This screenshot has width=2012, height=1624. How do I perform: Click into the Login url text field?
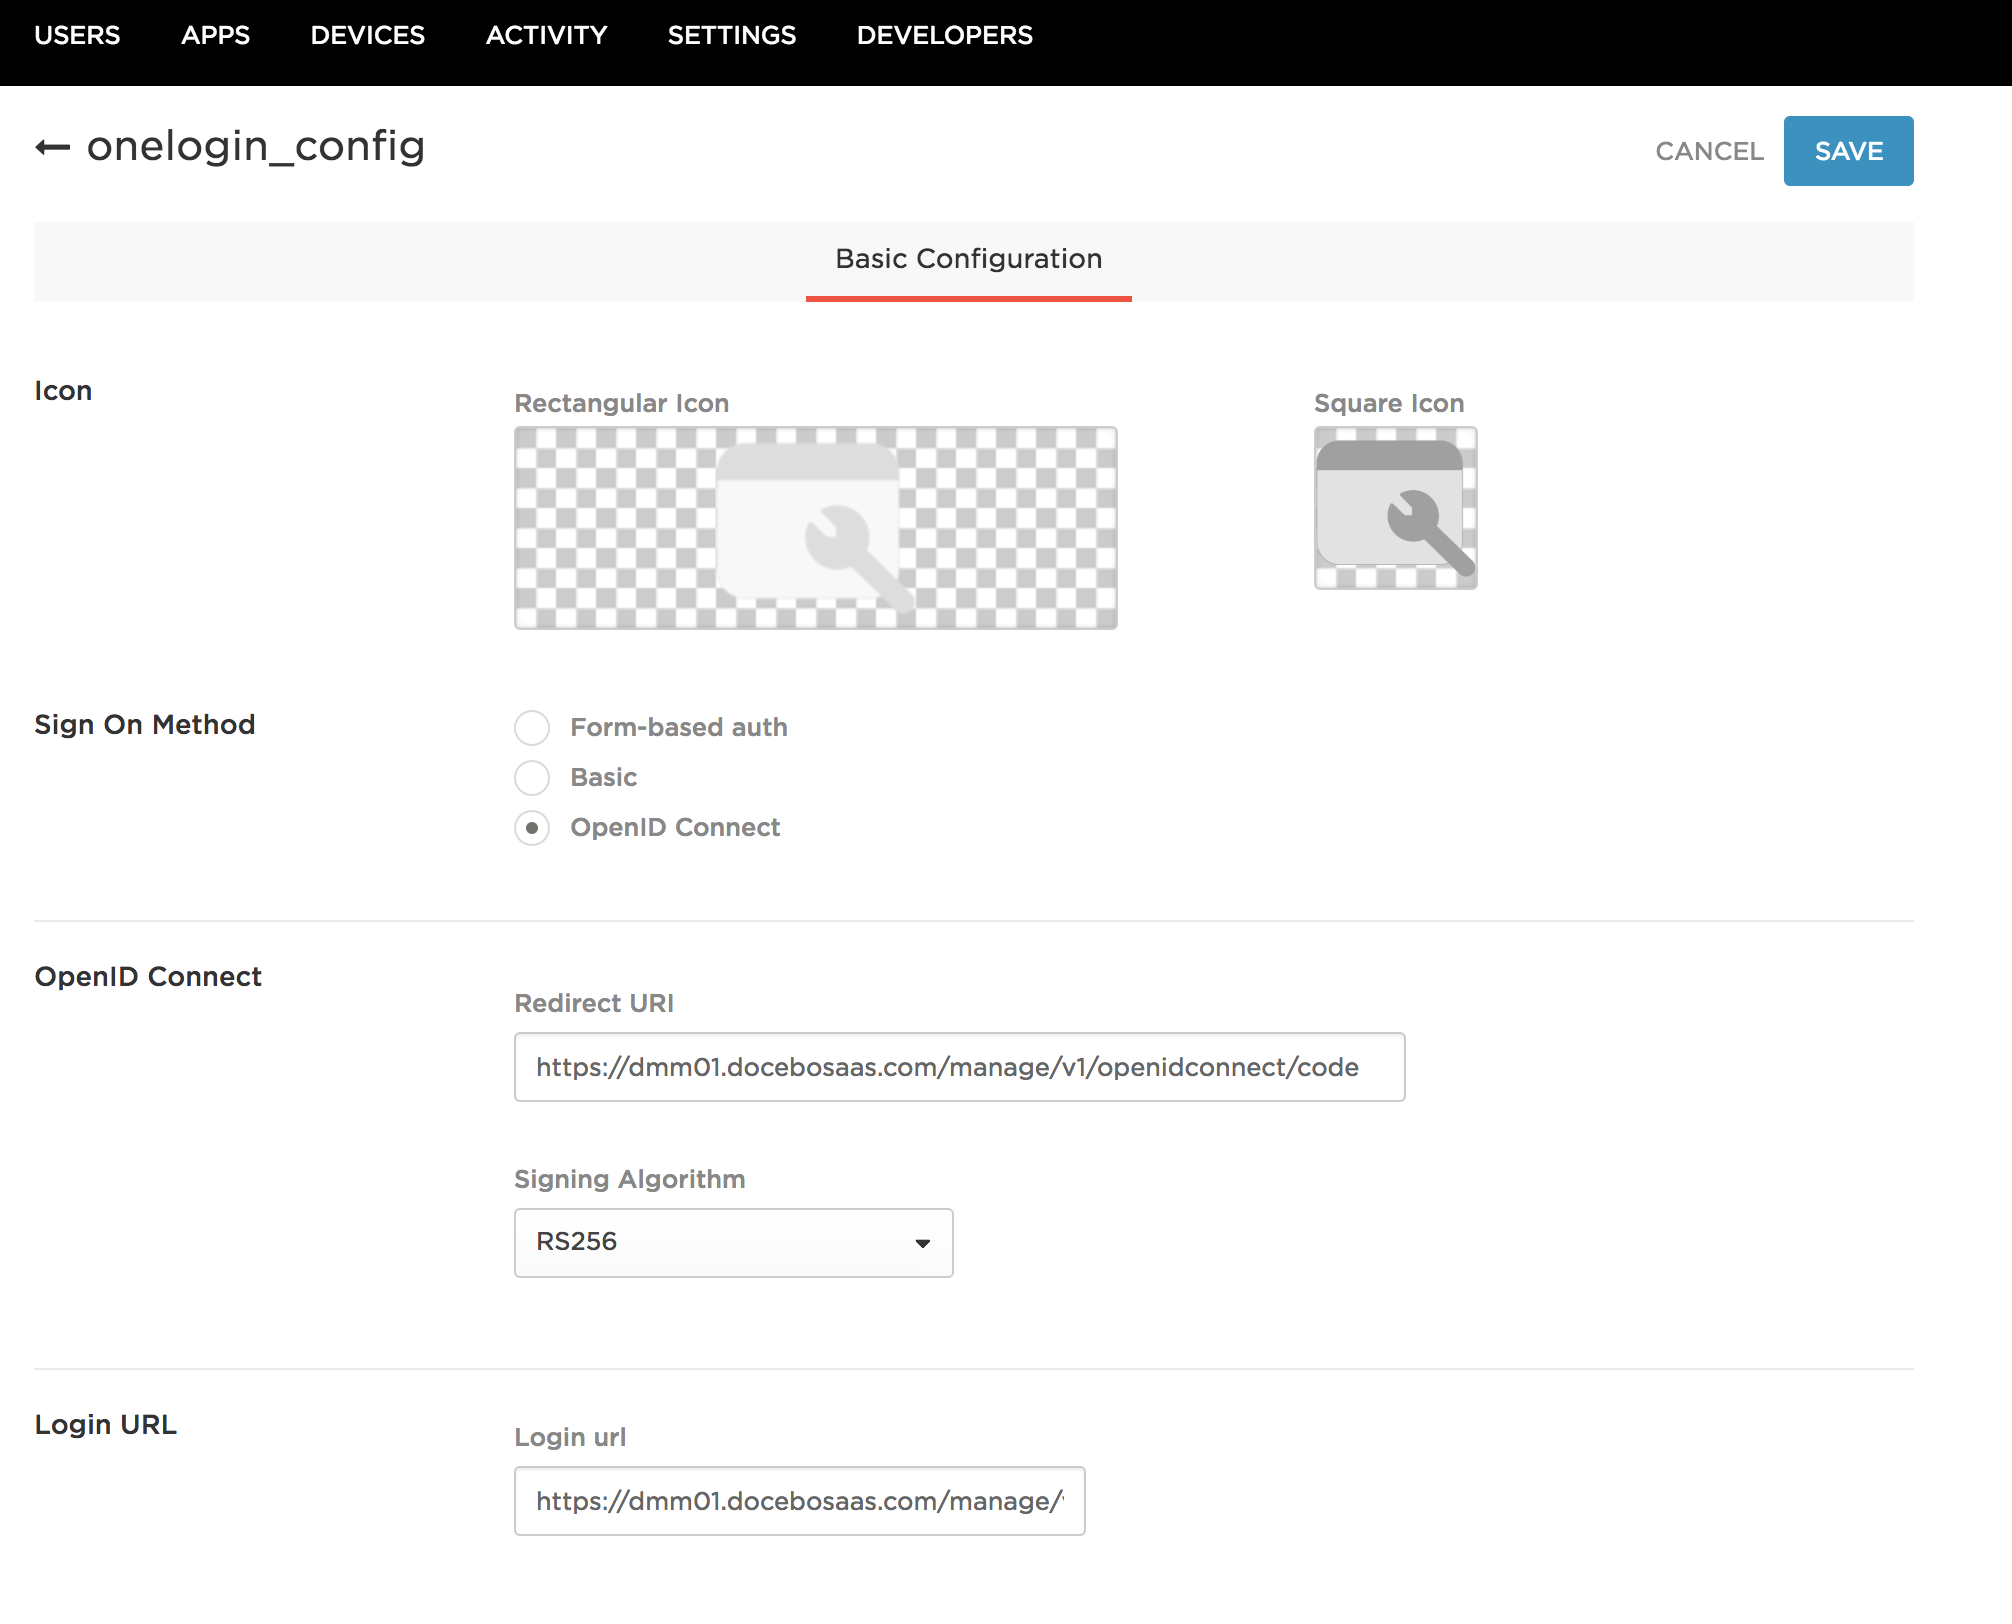[x=799, y=1501]
